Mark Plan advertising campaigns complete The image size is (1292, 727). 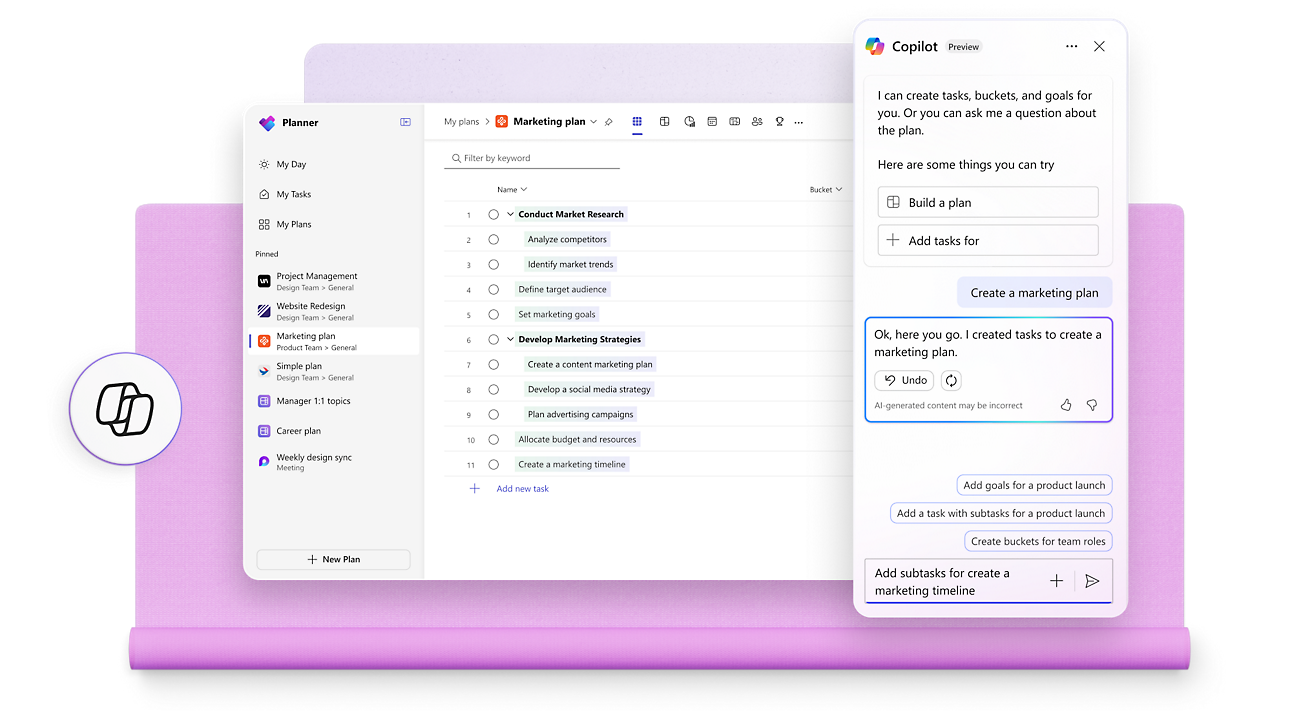pos(493,414)
